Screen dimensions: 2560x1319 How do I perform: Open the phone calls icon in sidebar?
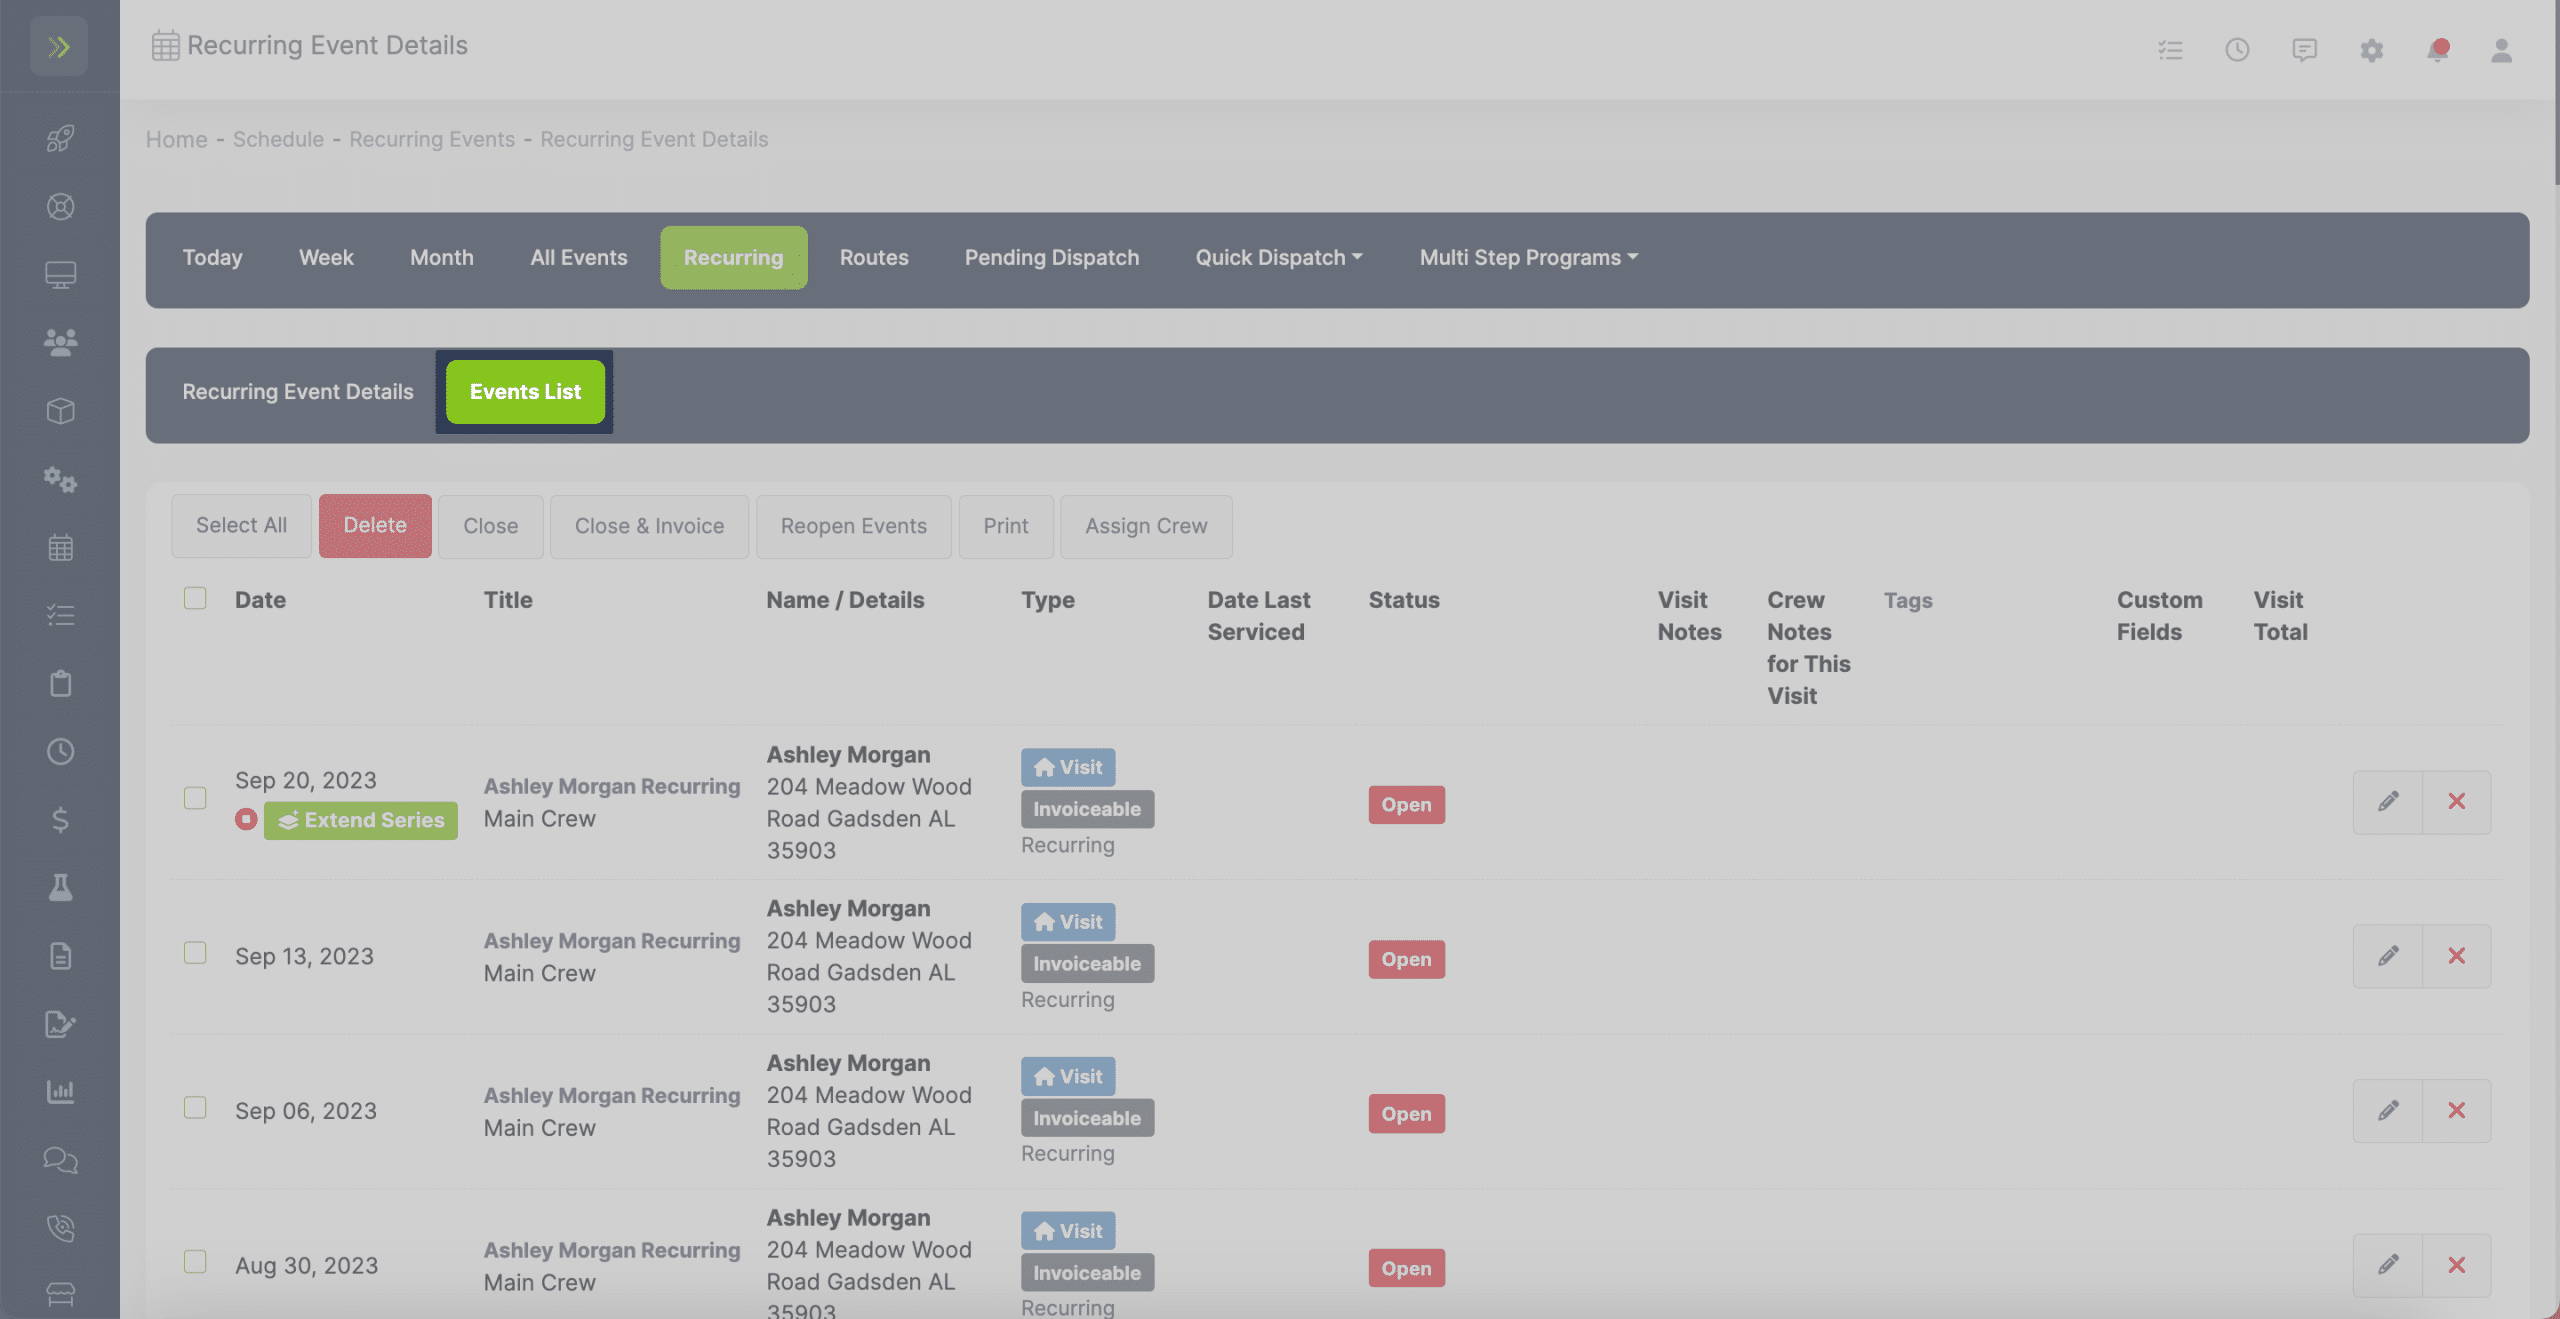(x=60, y=1228)
